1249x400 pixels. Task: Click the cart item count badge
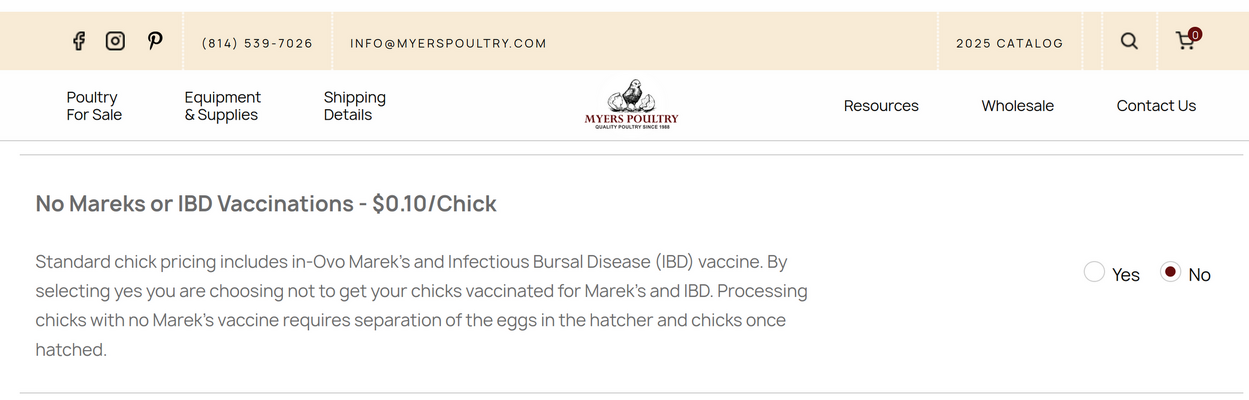(x=1195, y=34)
